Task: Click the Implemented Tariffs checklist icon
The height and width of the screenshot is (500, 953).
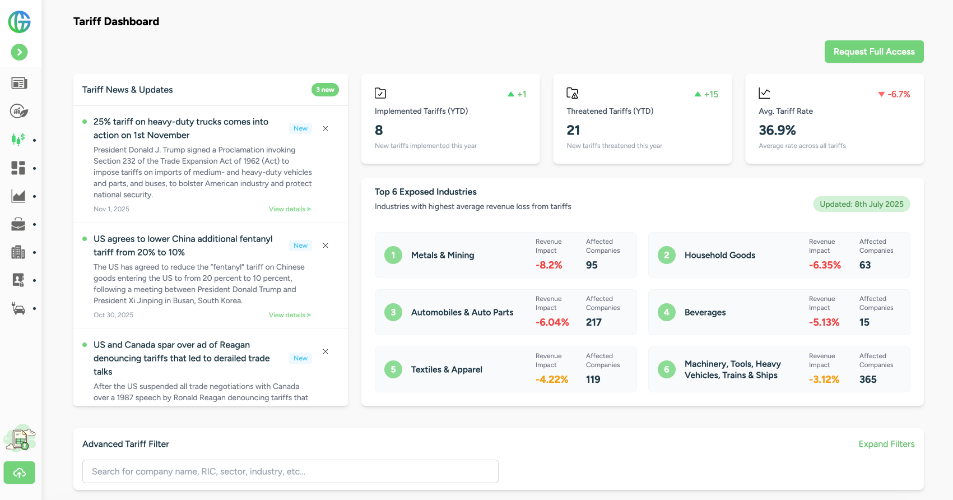Action: pyautogui.click(x=380, y=93)
